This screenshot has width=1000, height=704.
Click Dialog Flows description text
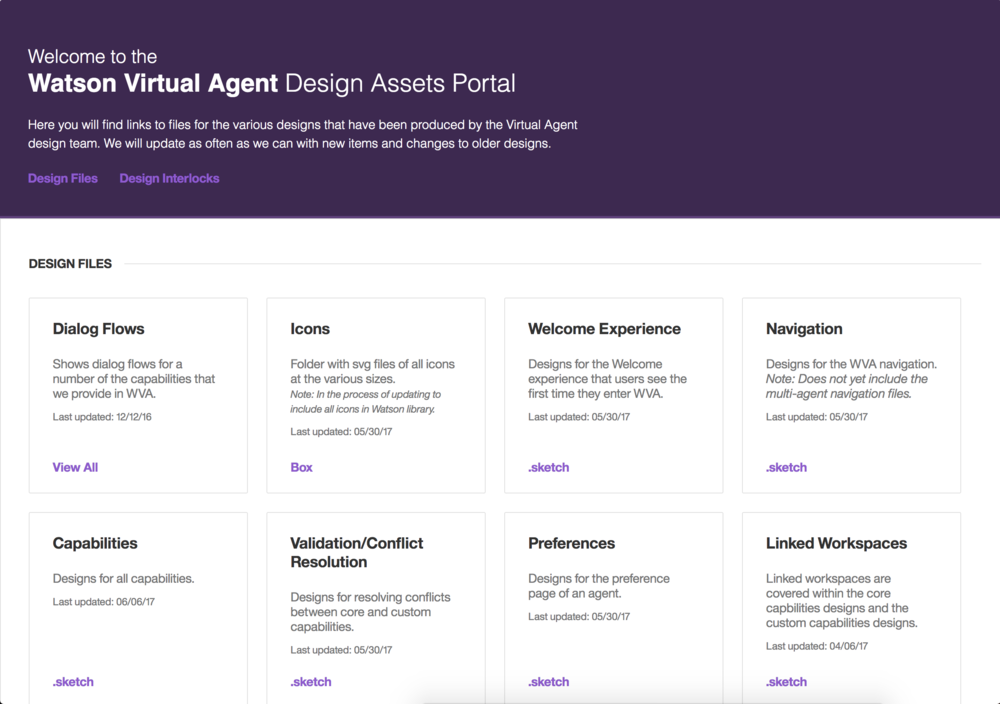point(134,379)
